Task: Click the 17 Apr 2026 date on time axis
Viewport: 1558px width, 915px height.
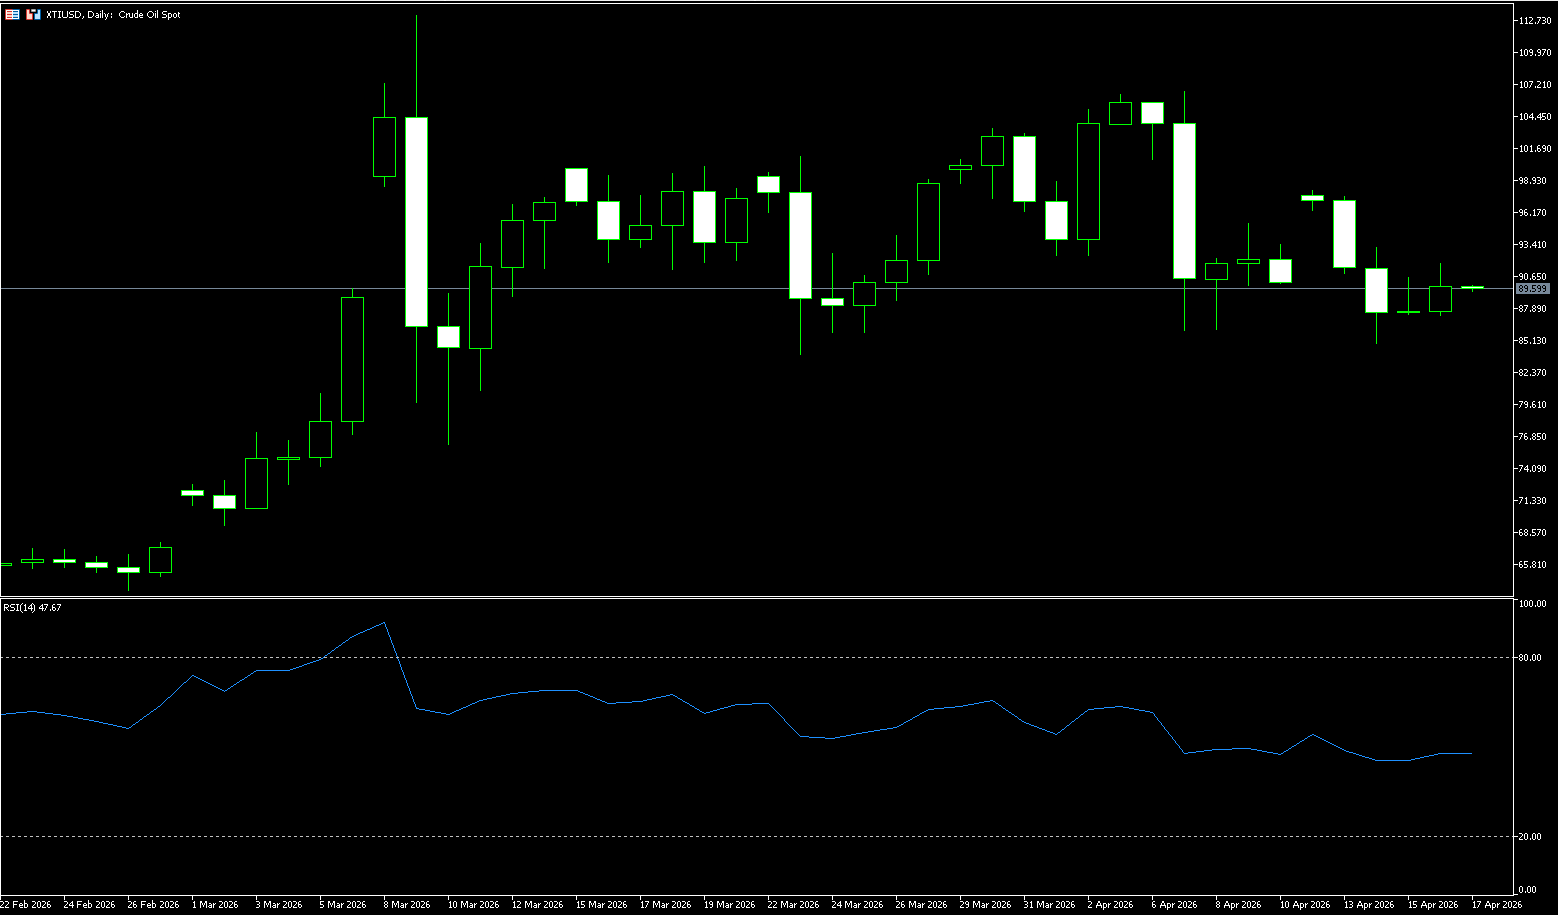Action: click(x=1497, y=905)
